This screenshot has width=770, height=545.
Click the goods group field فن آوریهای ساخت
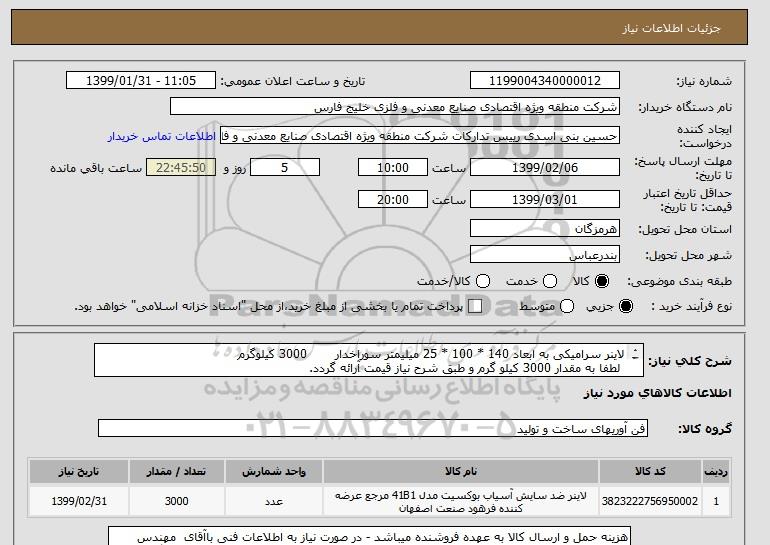[x=373, y=429]
